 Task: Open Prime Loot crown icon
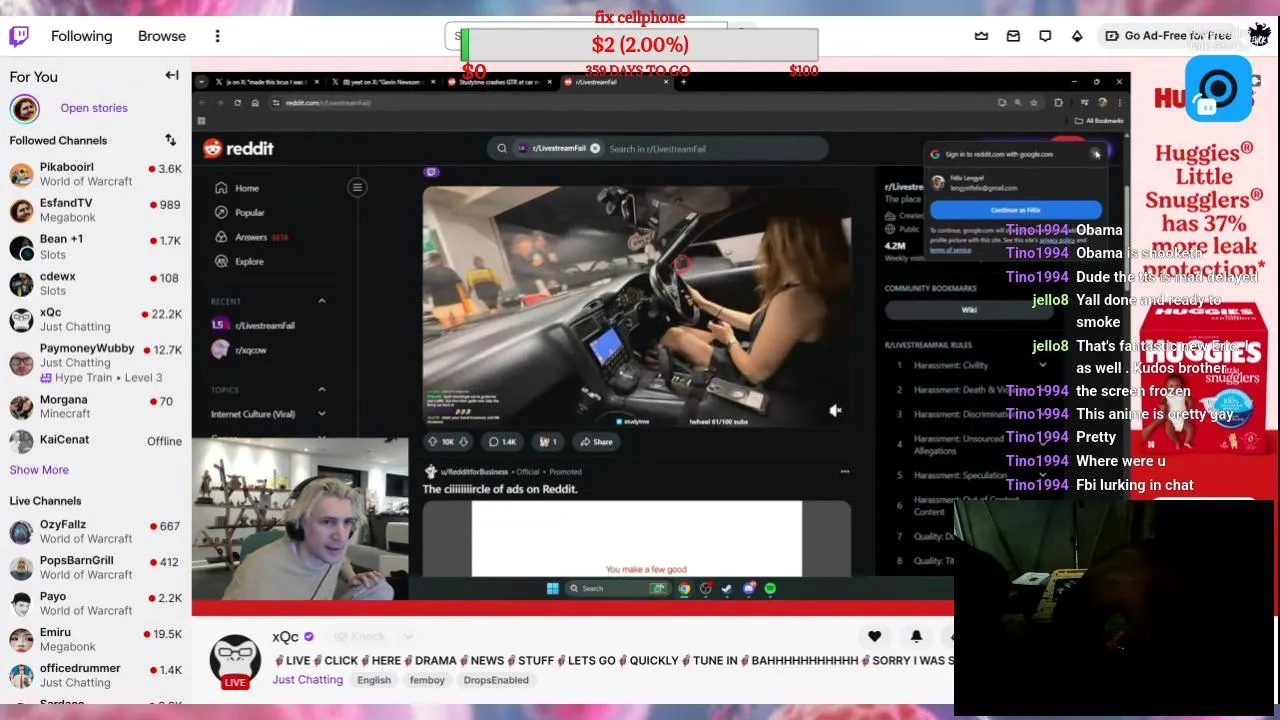pos(981,36)
